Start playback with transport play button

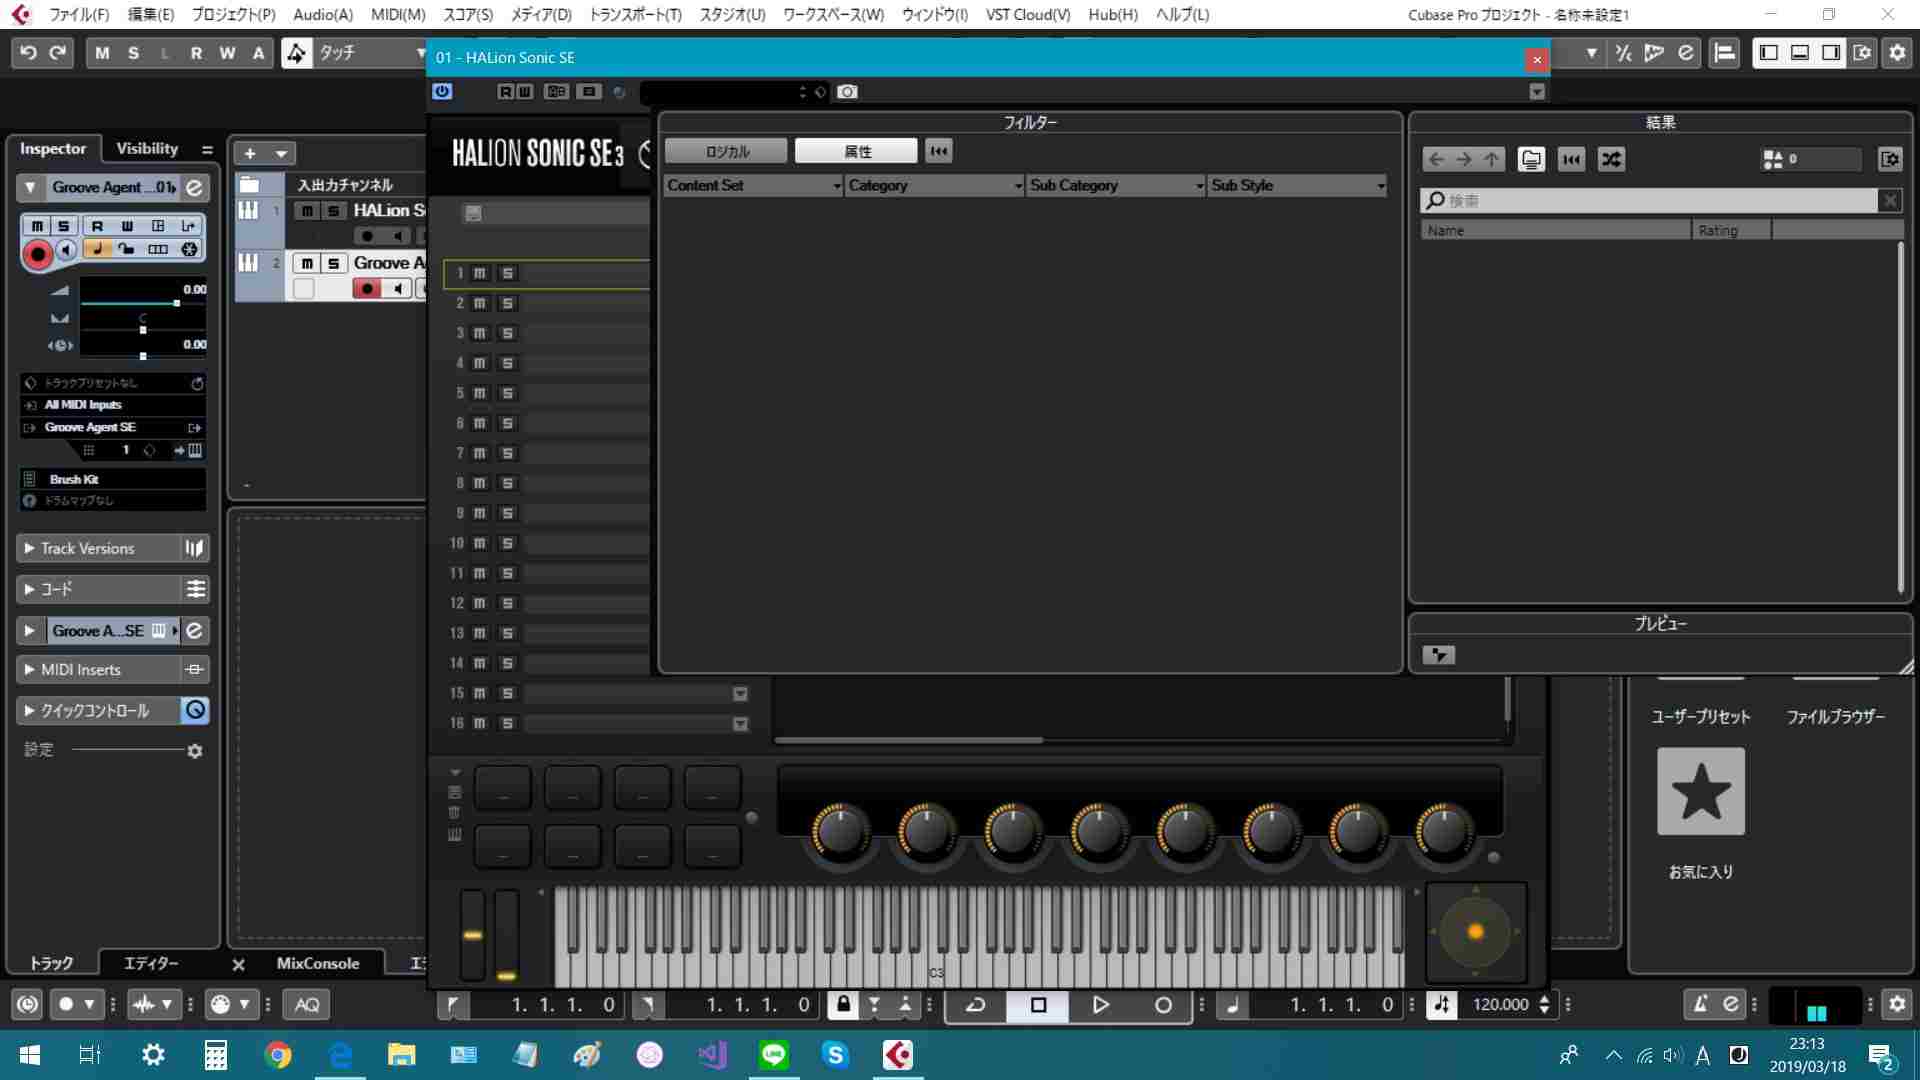(1100, 1005)
